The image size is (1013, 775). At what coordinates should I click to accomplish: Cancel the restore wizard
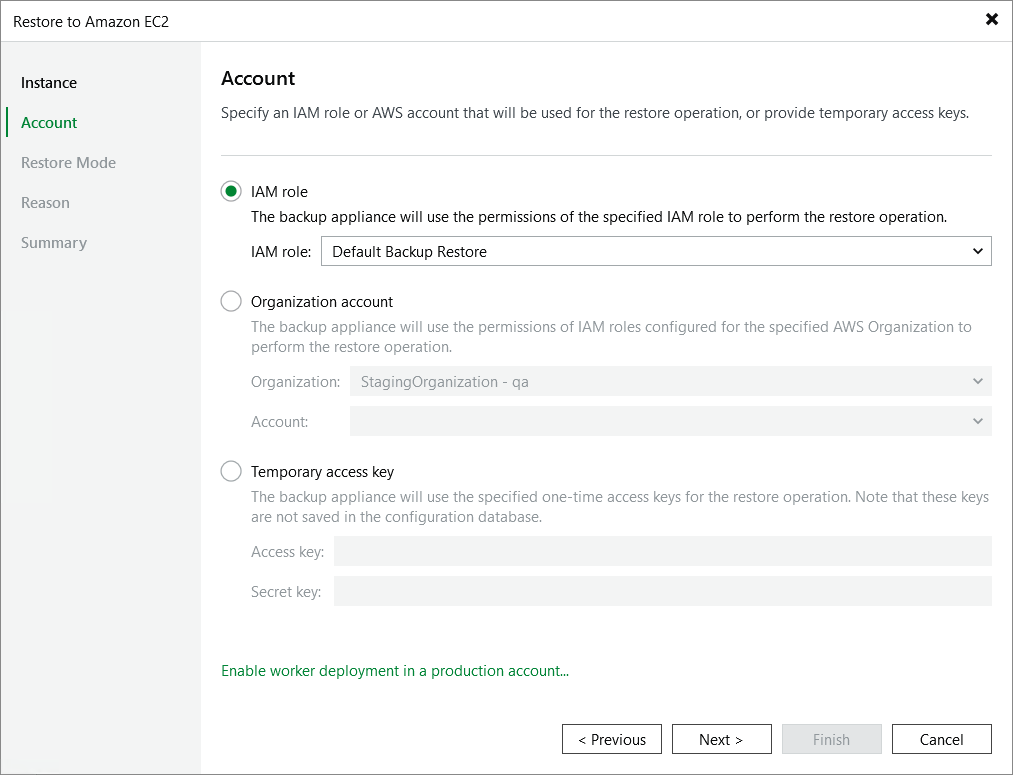pyautogui.click(x=941, y=739)
